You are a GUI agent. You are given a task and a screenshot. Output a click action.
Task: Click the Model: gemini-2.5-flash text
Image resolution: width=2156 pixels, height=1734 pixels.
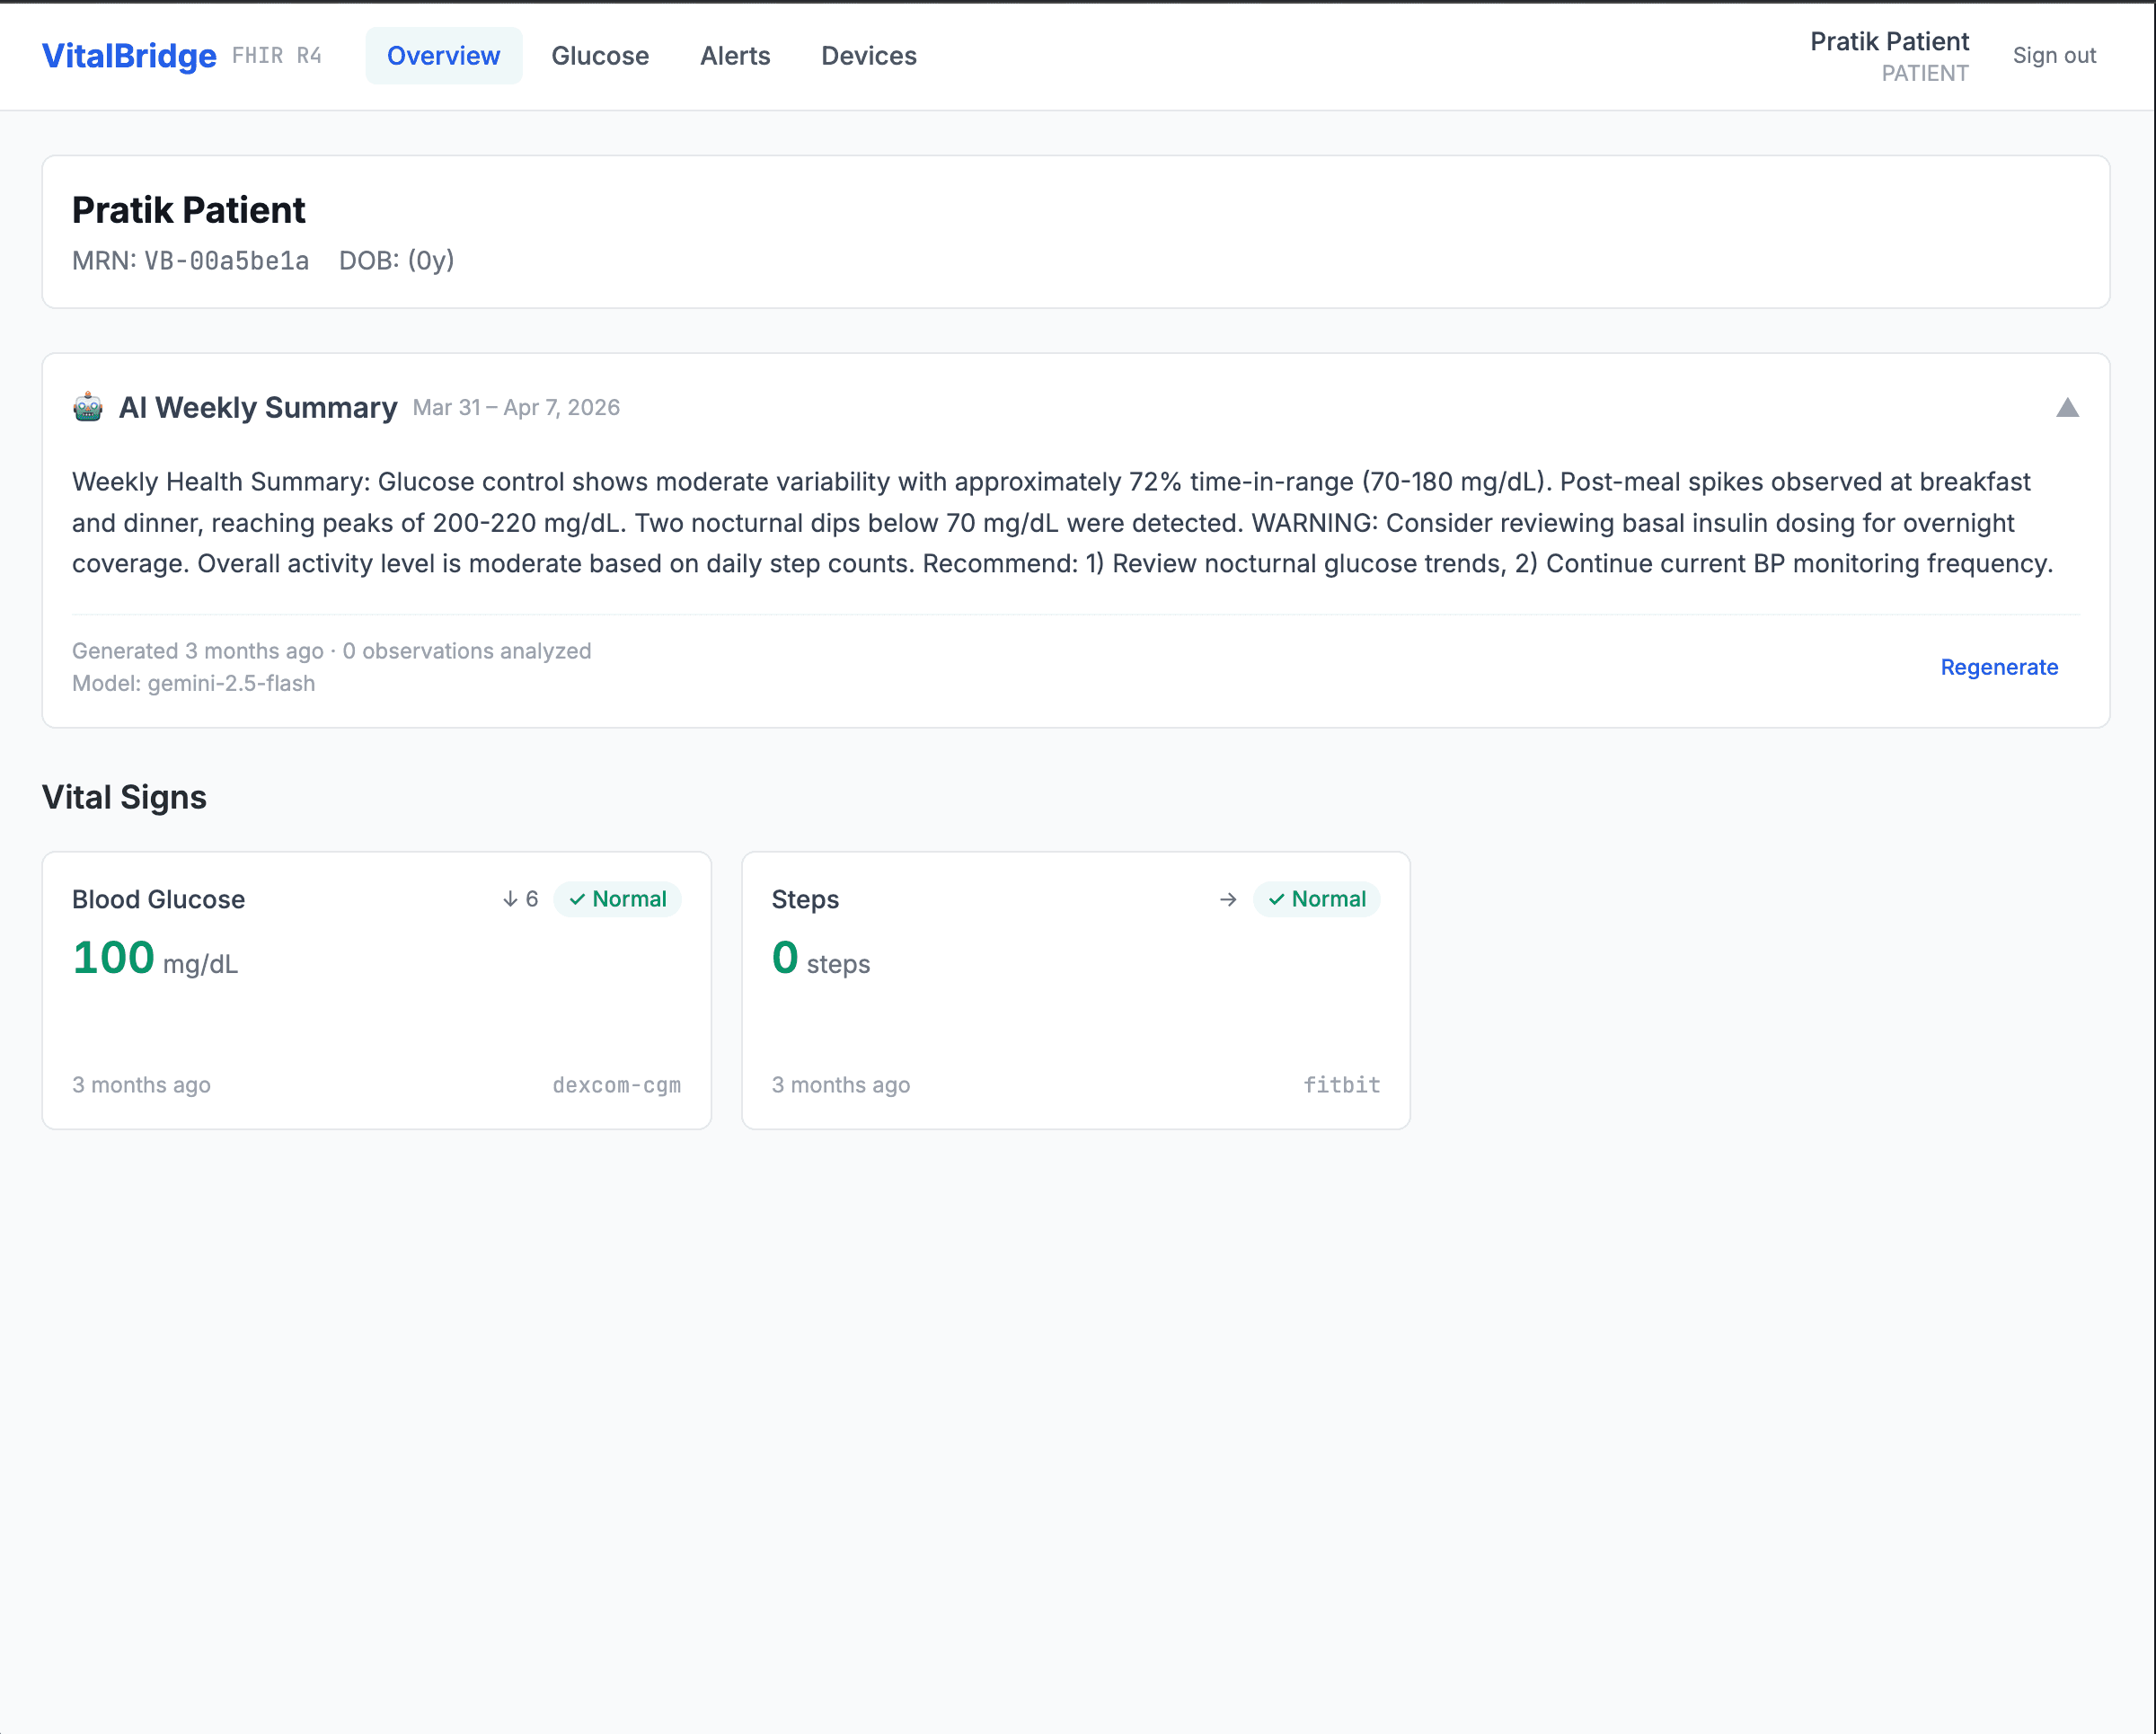click(193, 683)
